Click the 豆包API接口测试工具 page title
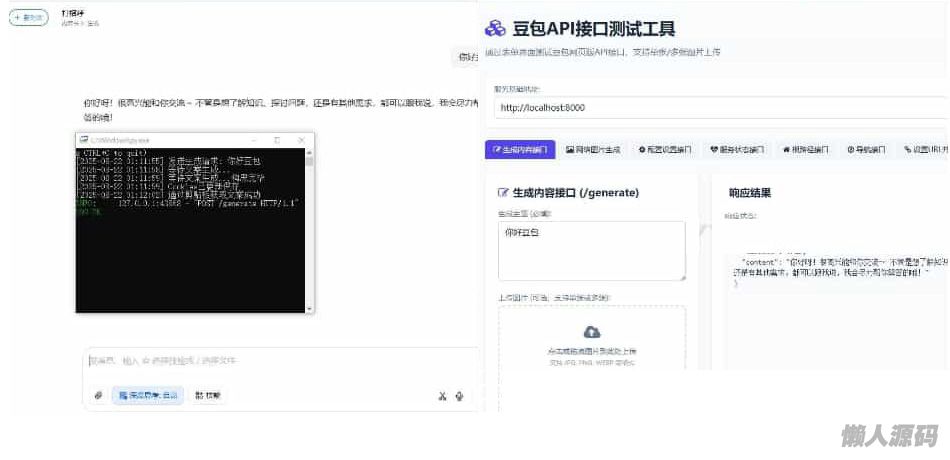This screenshot has height=460, width=950. click(x=594, y=28)
